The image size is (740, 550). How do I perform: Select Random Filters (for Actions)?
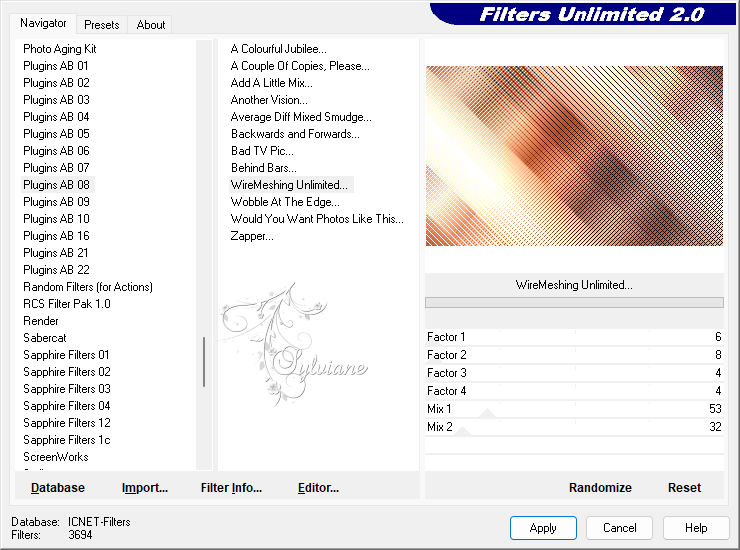click(88, 287)
